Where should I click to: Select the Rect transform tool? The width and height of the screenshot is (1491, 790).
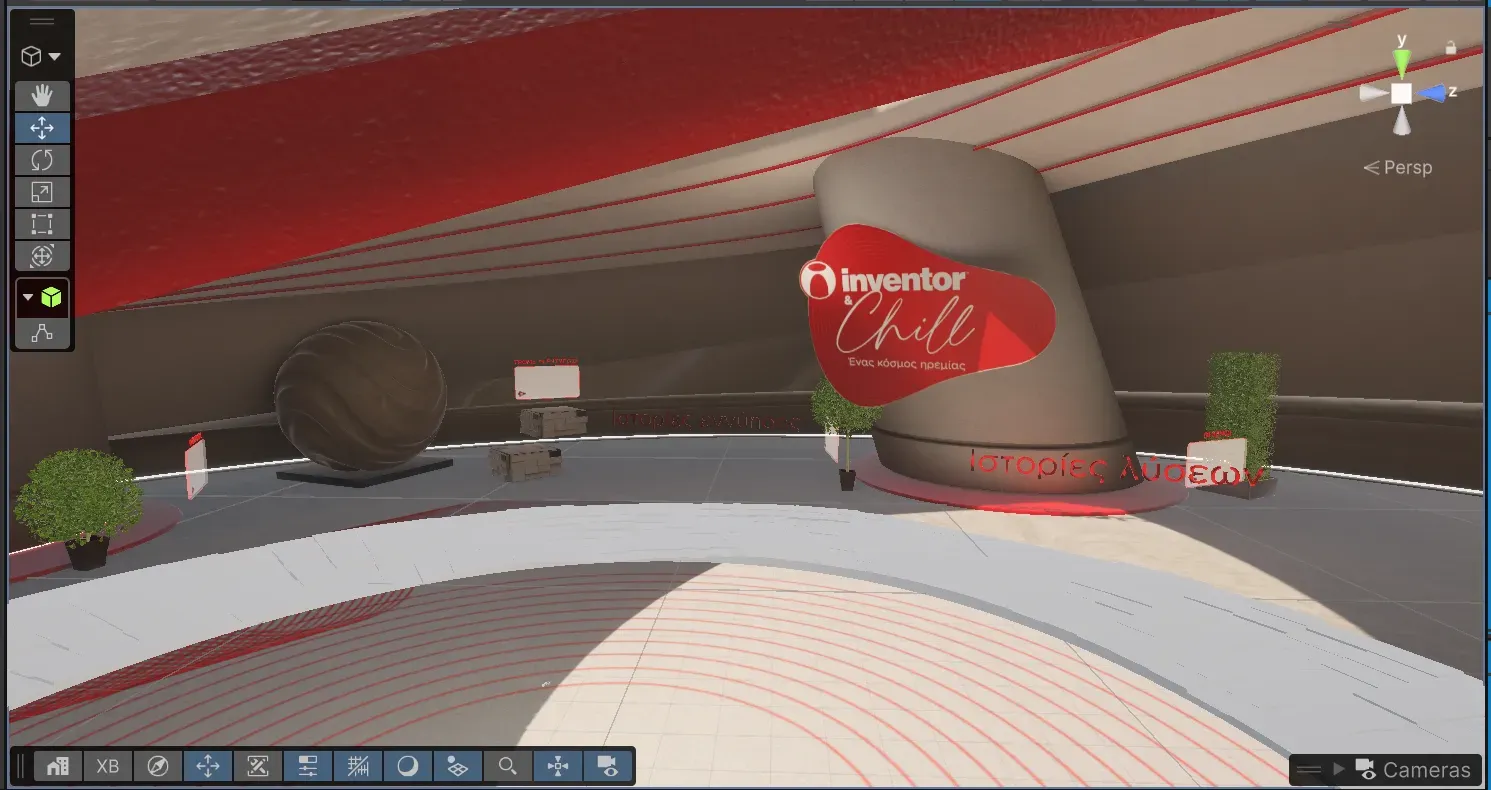point(42,224)
